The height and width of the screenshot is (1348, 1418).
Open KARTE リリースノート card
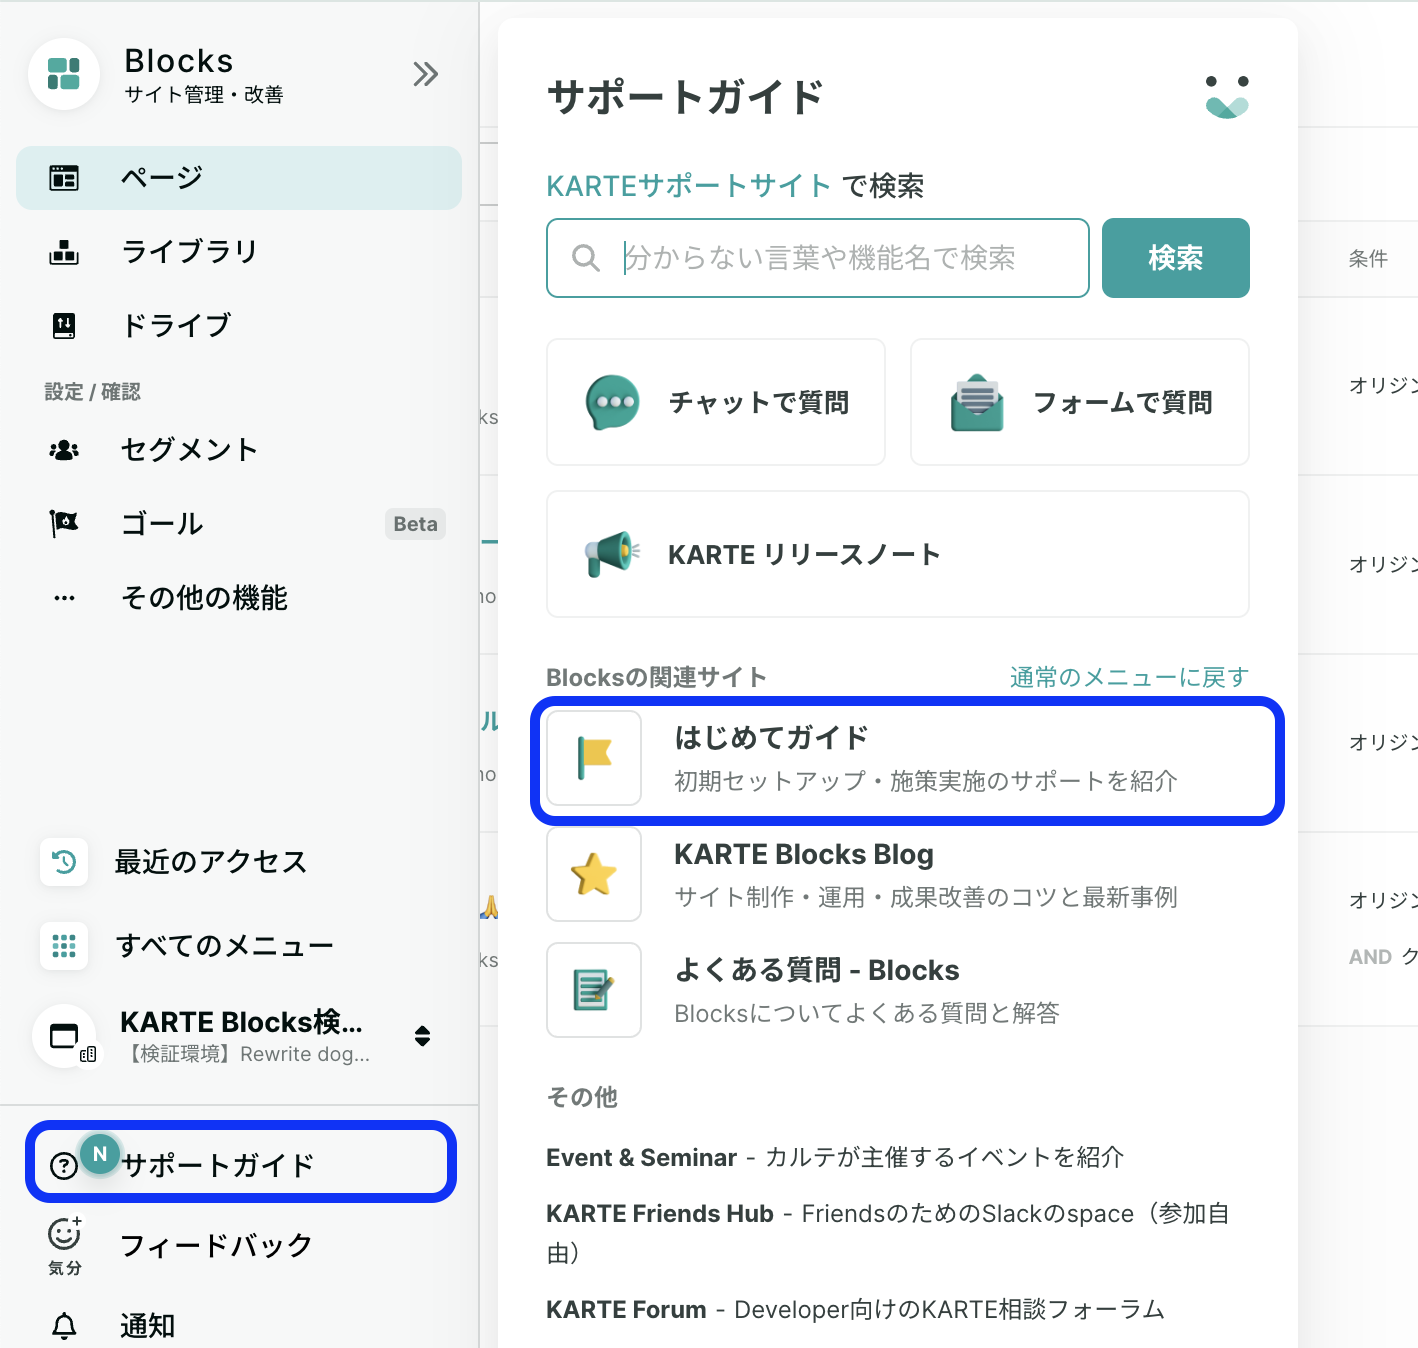click(x=898, y=554)
